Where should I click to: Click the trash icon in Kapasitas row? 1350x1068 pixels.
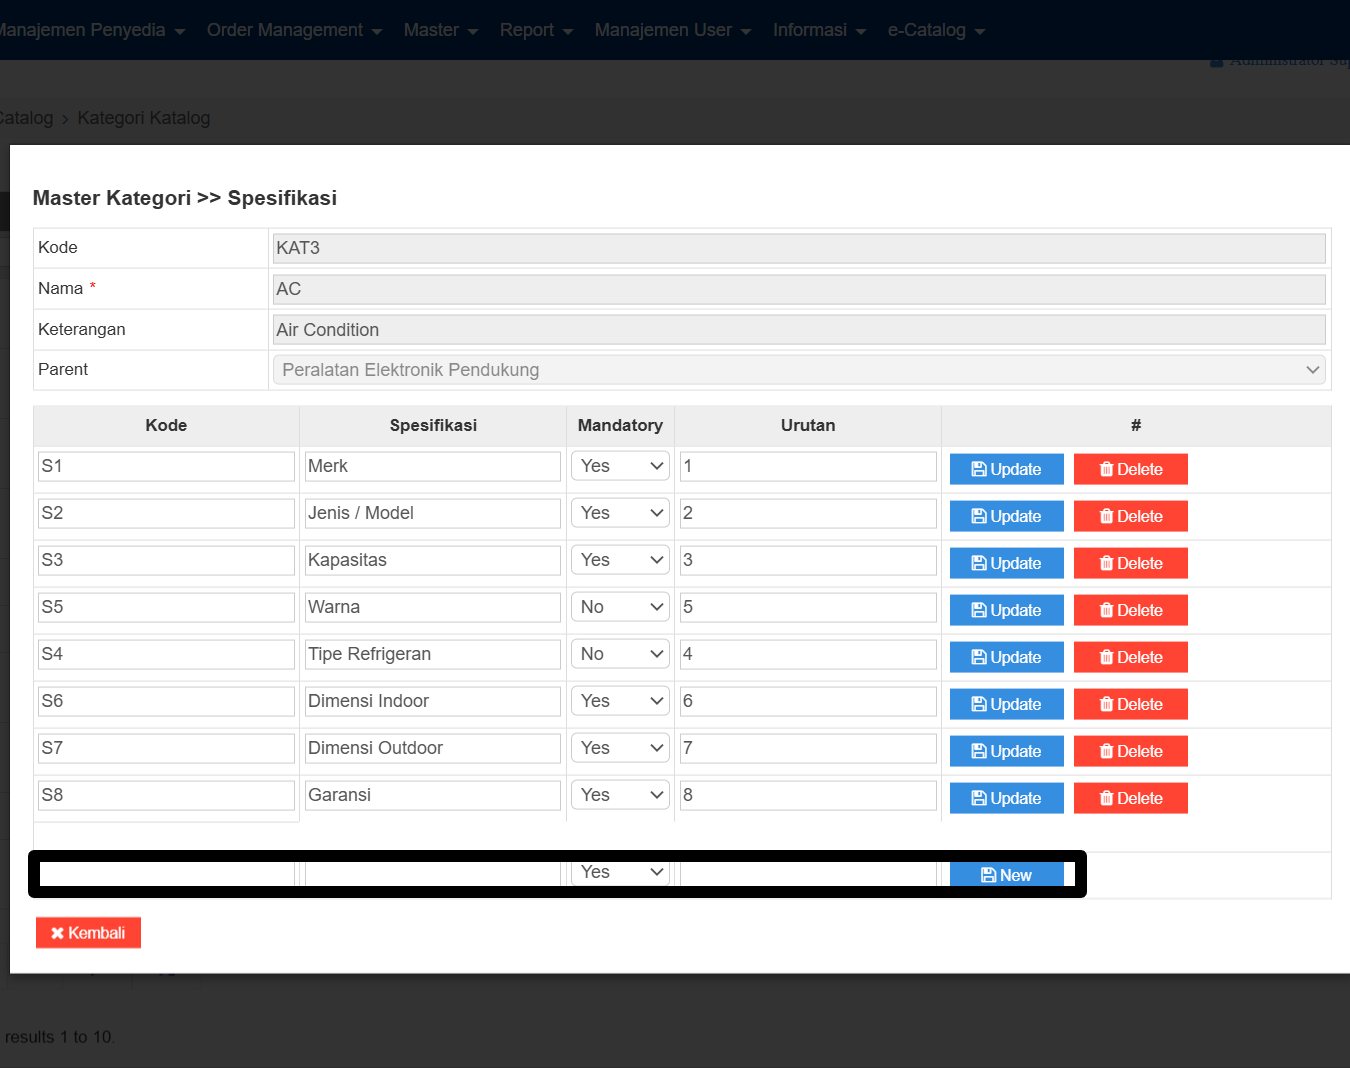pyautogui.click(x=1106, y=563)
